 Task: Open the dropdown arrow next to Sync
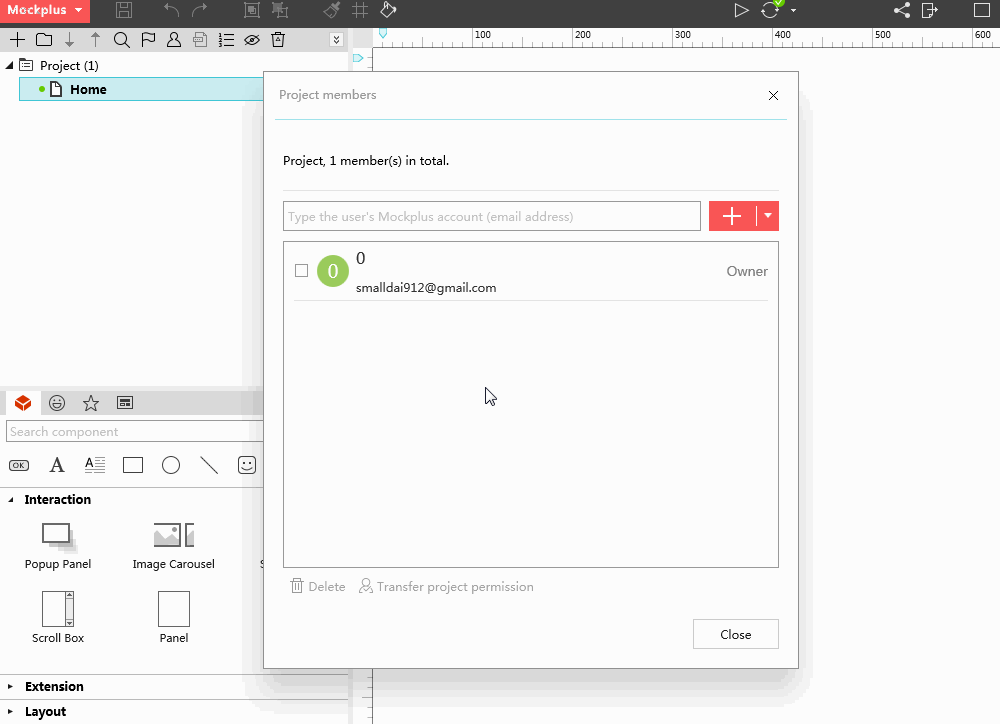(x=793, y=10)
